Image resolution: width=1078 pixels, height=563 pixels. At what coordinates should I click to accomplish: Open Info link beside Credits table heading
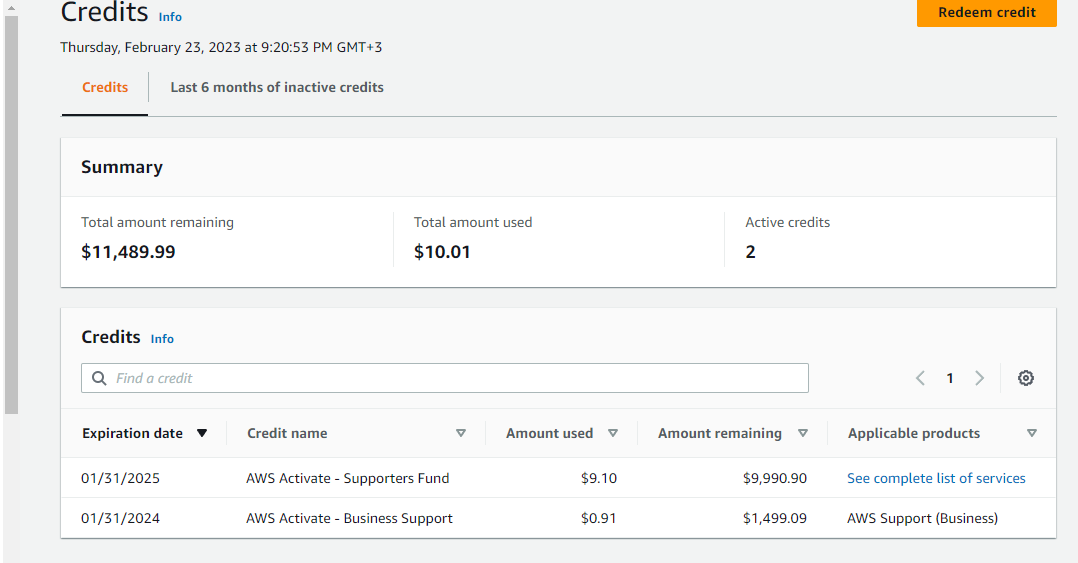click(162, 339)
